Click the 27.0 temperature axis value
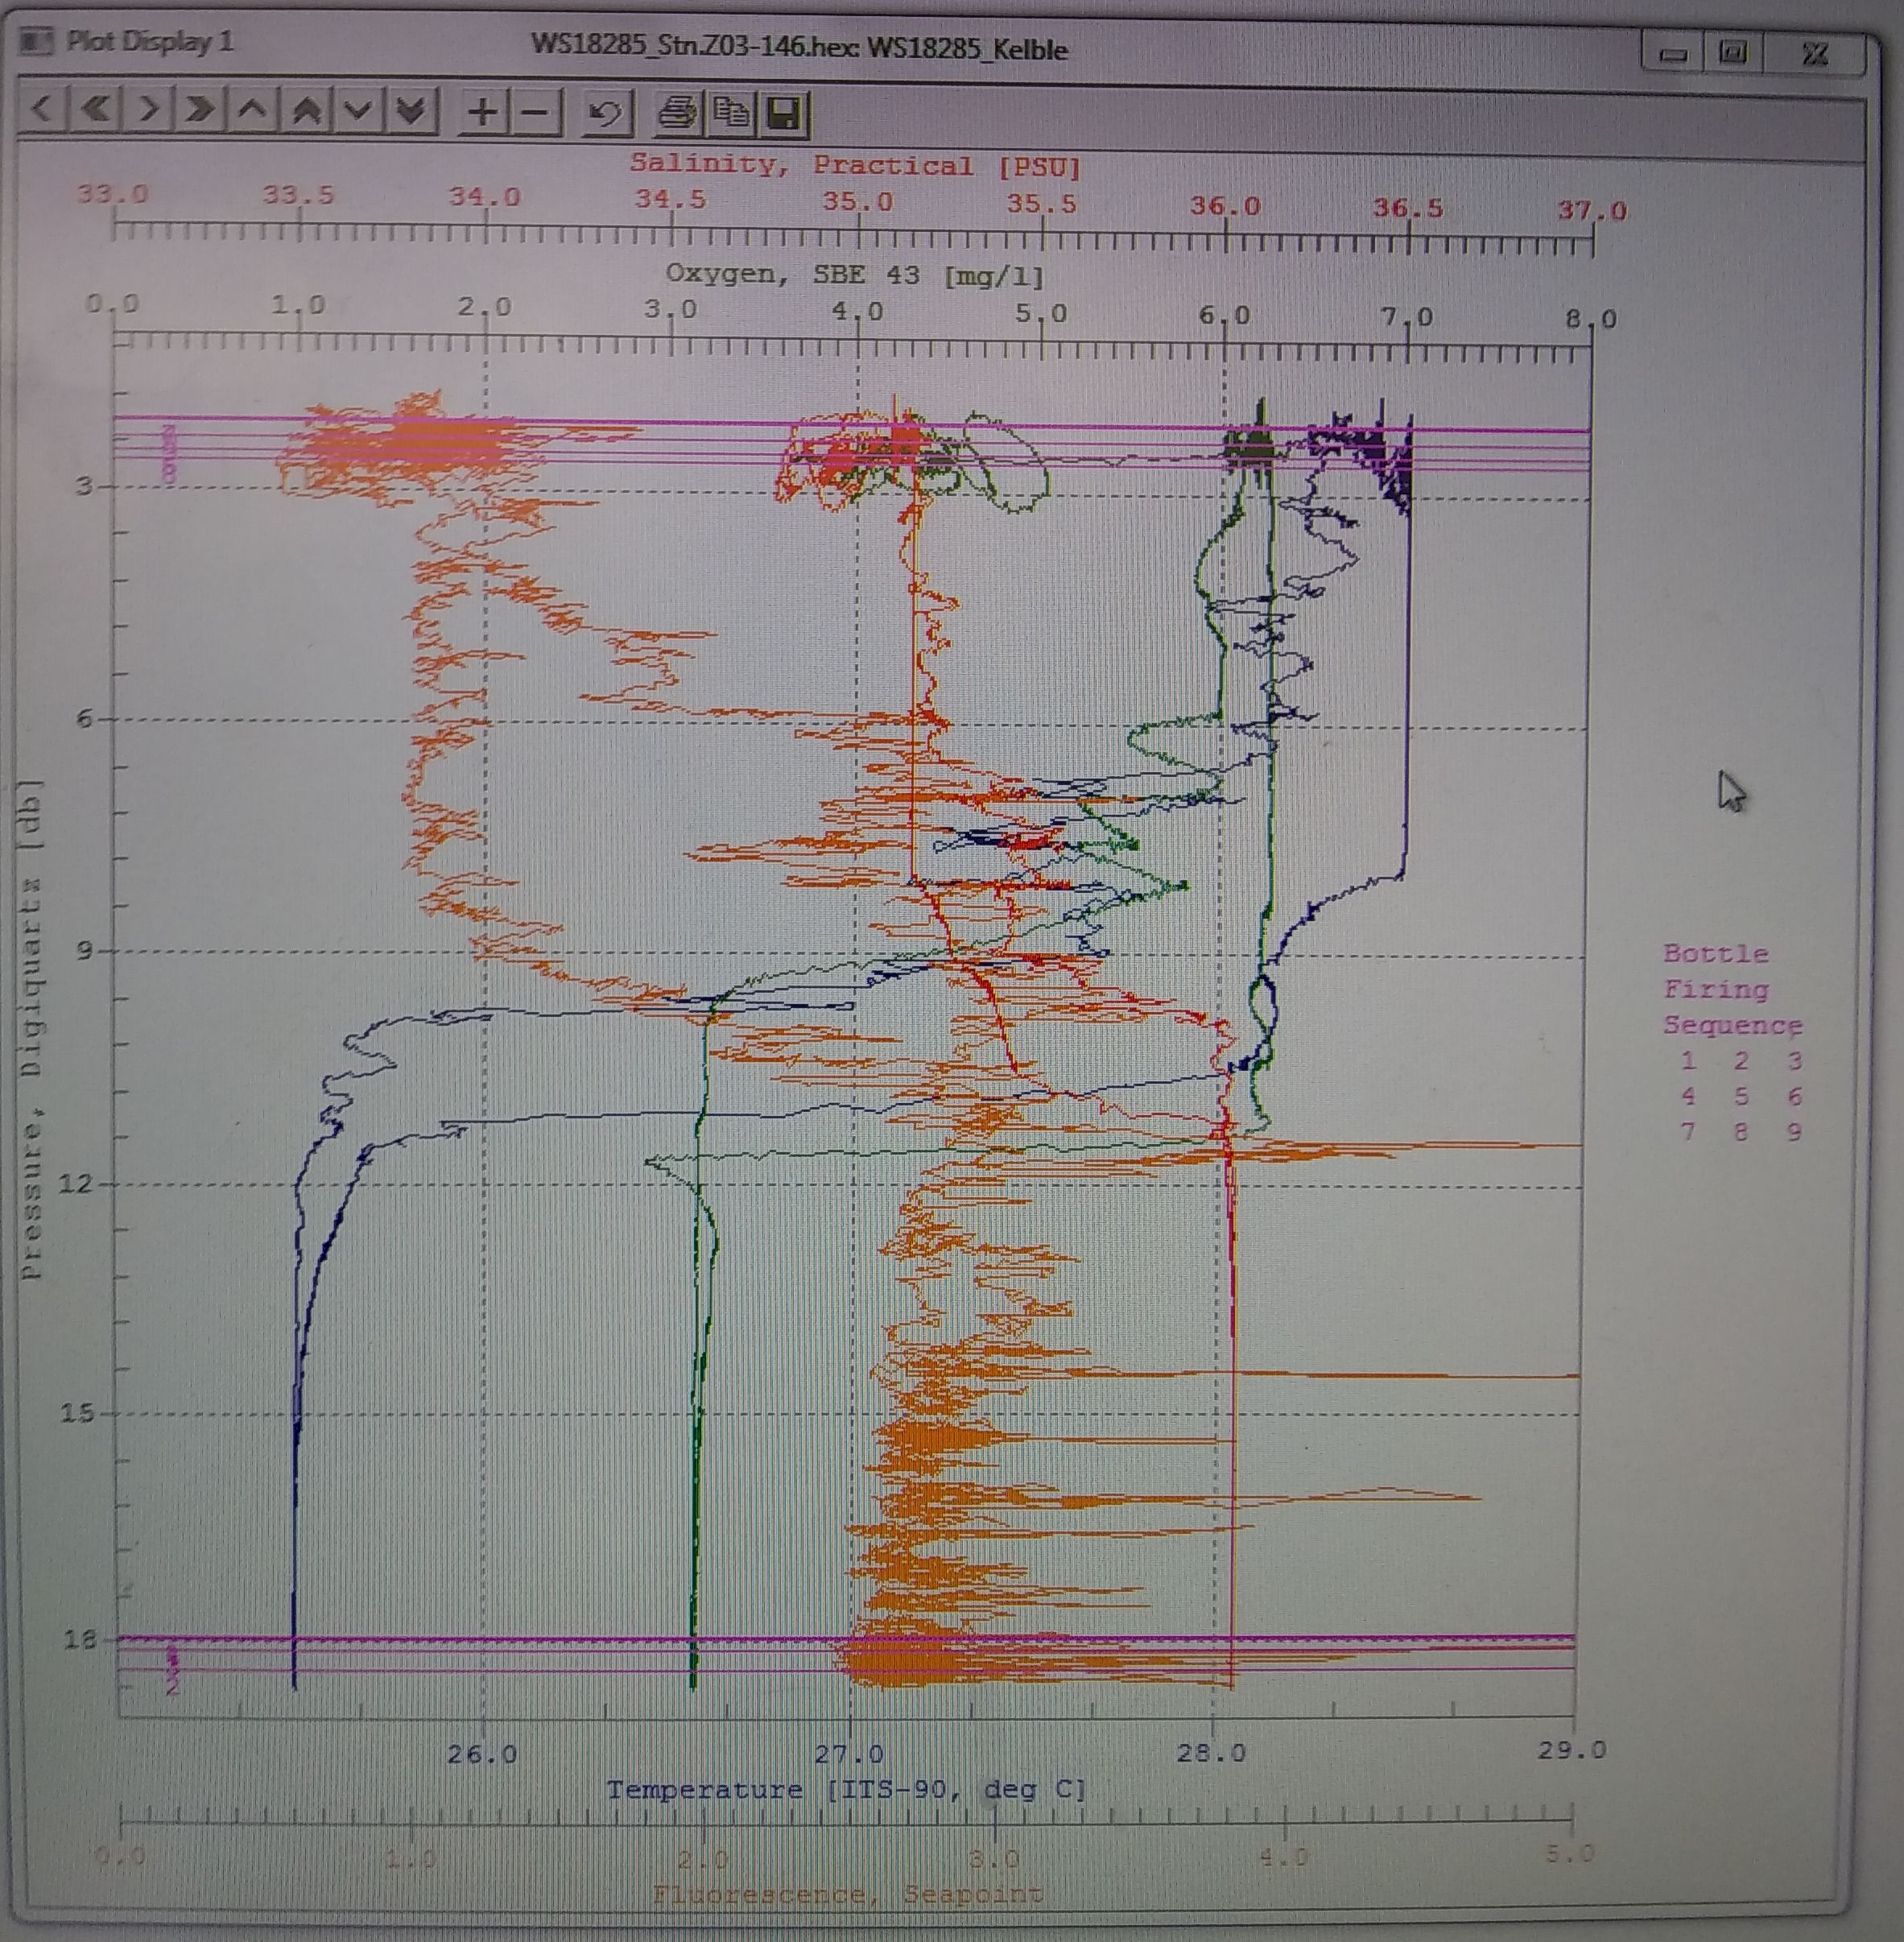This screenshot has width=1904, height=1942. 849,1753
